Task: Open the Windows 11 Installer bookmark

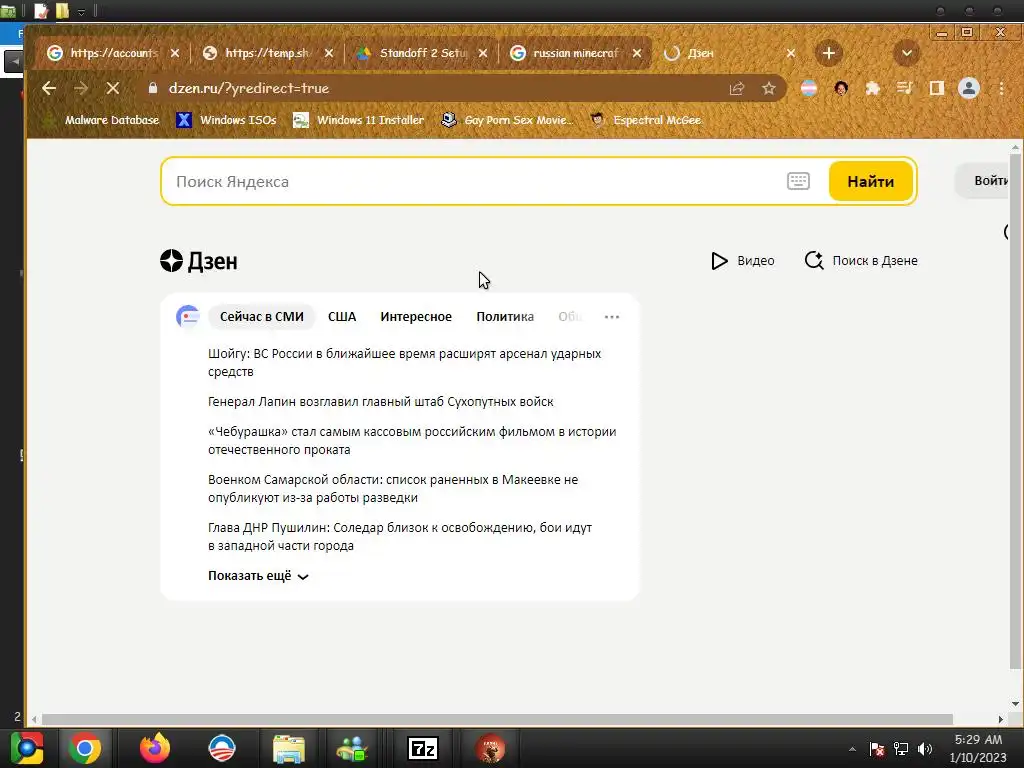Action: click(x=359, y=120)
